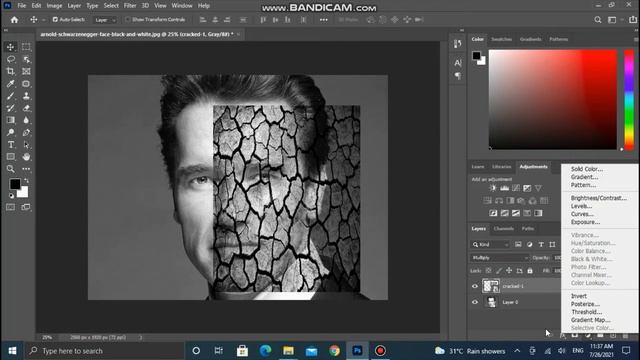Screen dimensions: 640x360
Task: Click document status bar arrow
Action: pyautogui.click(x=141, y=338)
